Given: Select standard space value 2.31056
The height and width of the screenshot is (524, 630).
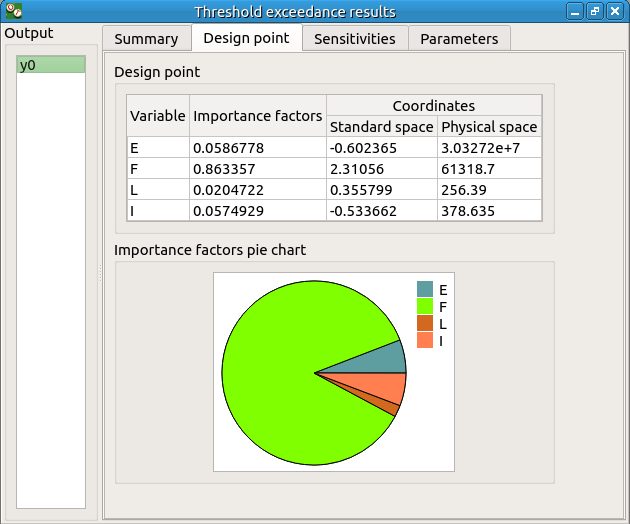Looking at the screenshot, I should point(382,168).
